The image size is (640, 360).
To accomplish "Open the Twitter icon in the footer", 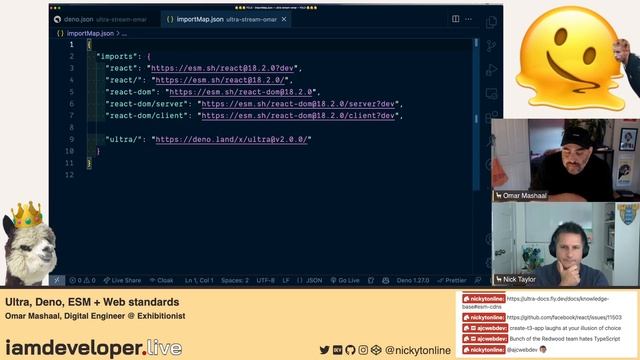I will (x=324, y=350).
